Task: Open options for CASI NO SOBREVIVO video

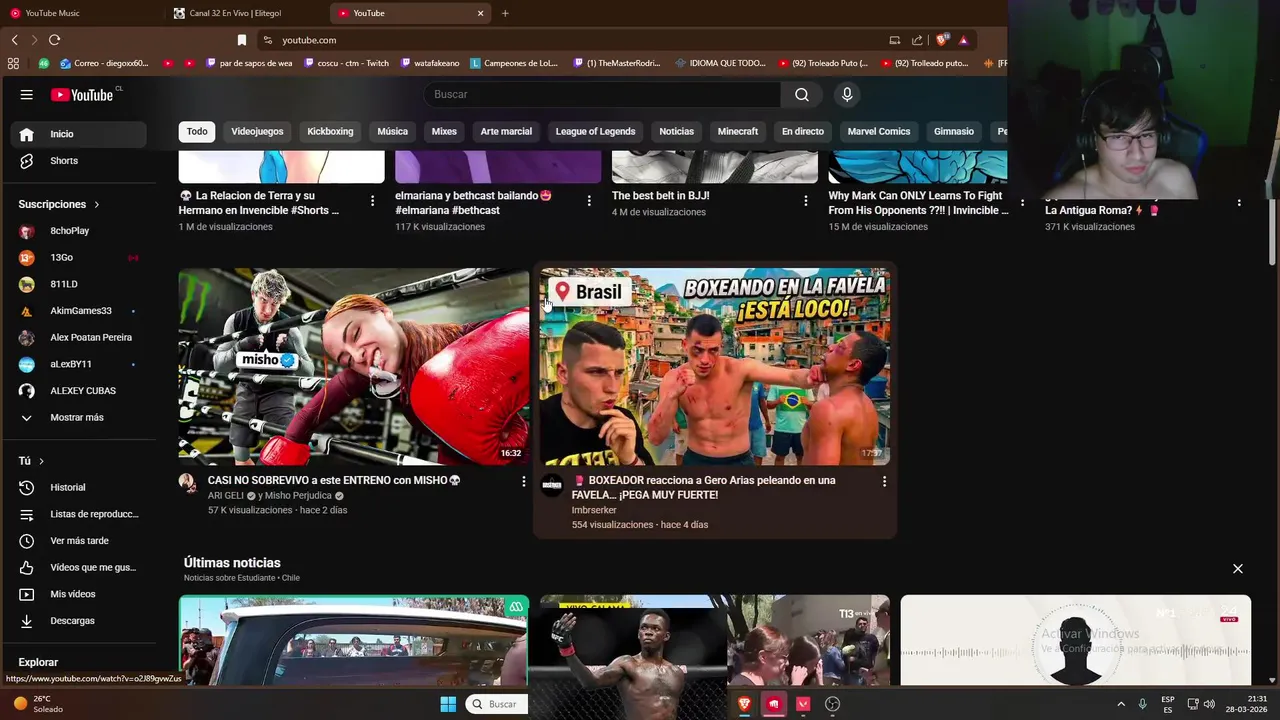Action: tap(523, 481)
